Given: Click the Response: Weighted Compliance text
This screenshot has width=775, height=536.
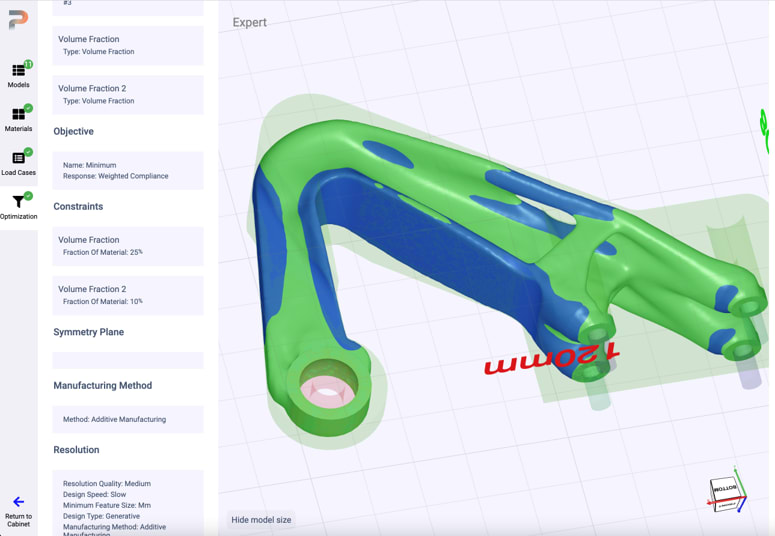Looking at the screenshot, I should tap(116, 176).
